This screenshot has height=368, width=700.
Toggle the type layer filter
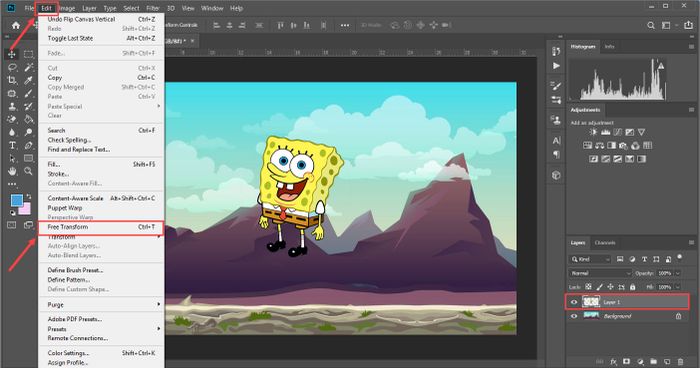644,259
